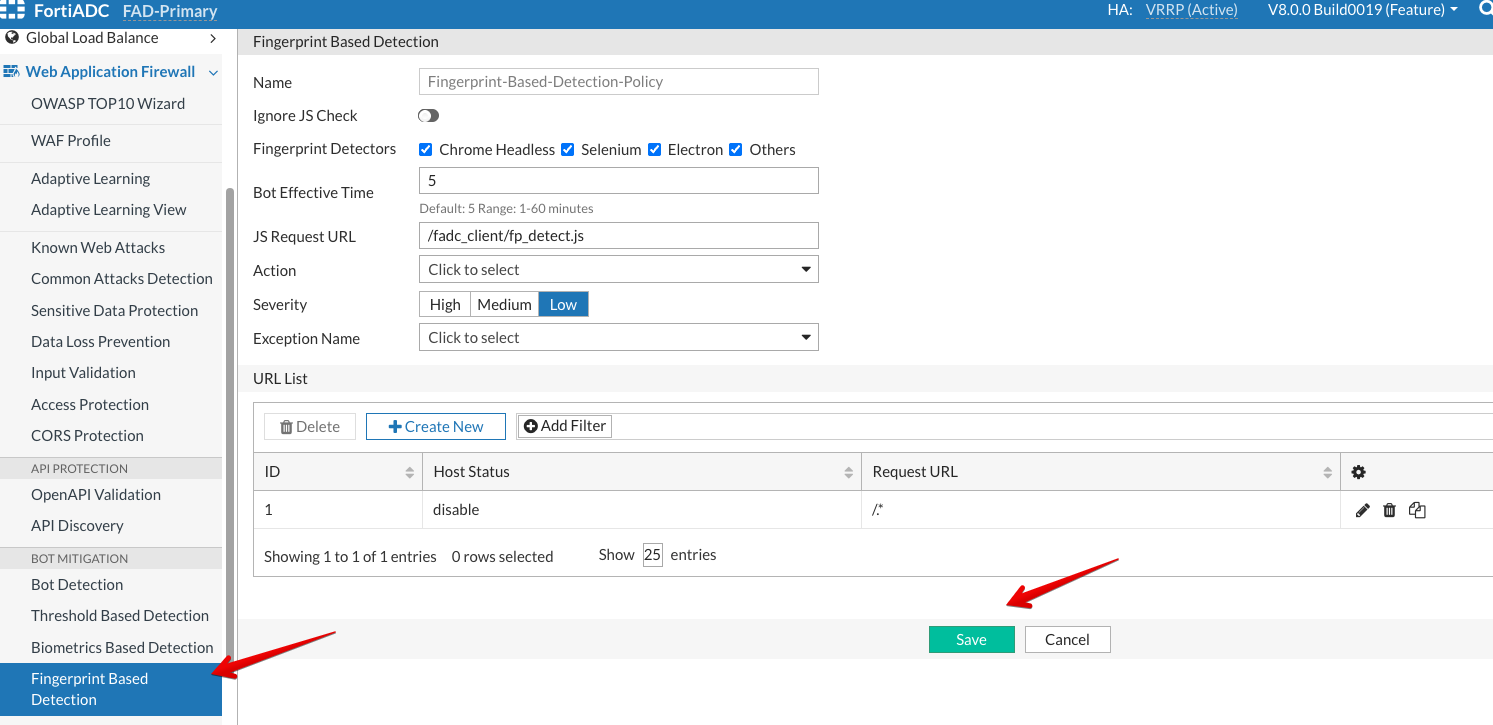Click the ID column sort arrows

pyautogui.click(x=409, y=472)
